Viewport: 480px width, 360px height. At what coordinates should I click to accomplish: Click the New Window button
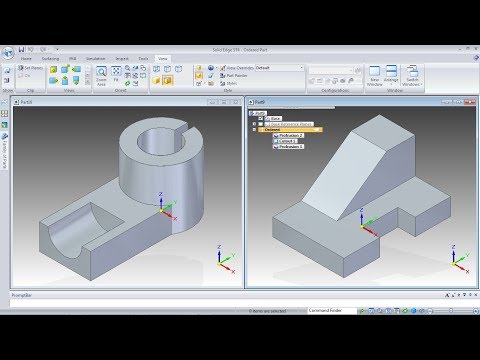(x=374, y=76)
